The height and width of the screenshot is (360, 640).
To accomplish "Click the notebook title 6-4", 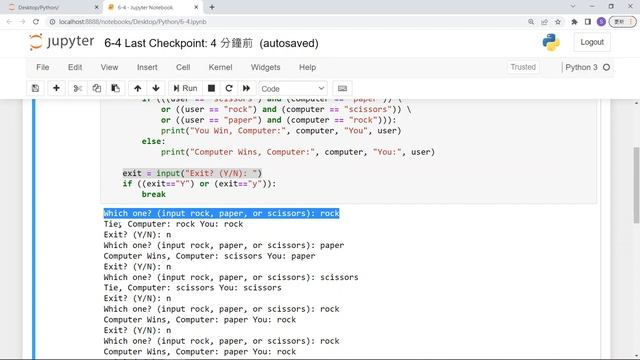I will click(113, 43).
